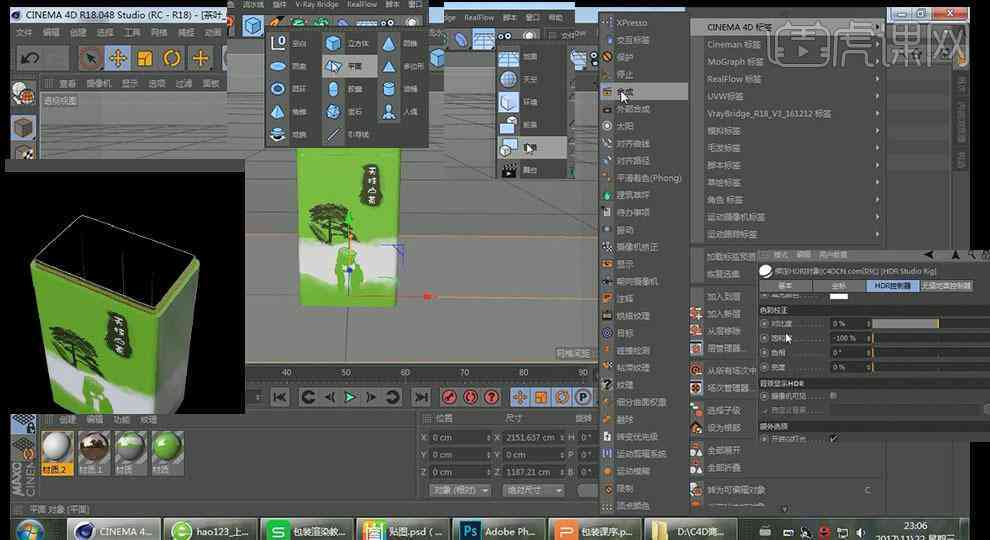Choose the landscape primitive icon
The width and height of the screenshot is (990, 540).
tap(278, 134)
